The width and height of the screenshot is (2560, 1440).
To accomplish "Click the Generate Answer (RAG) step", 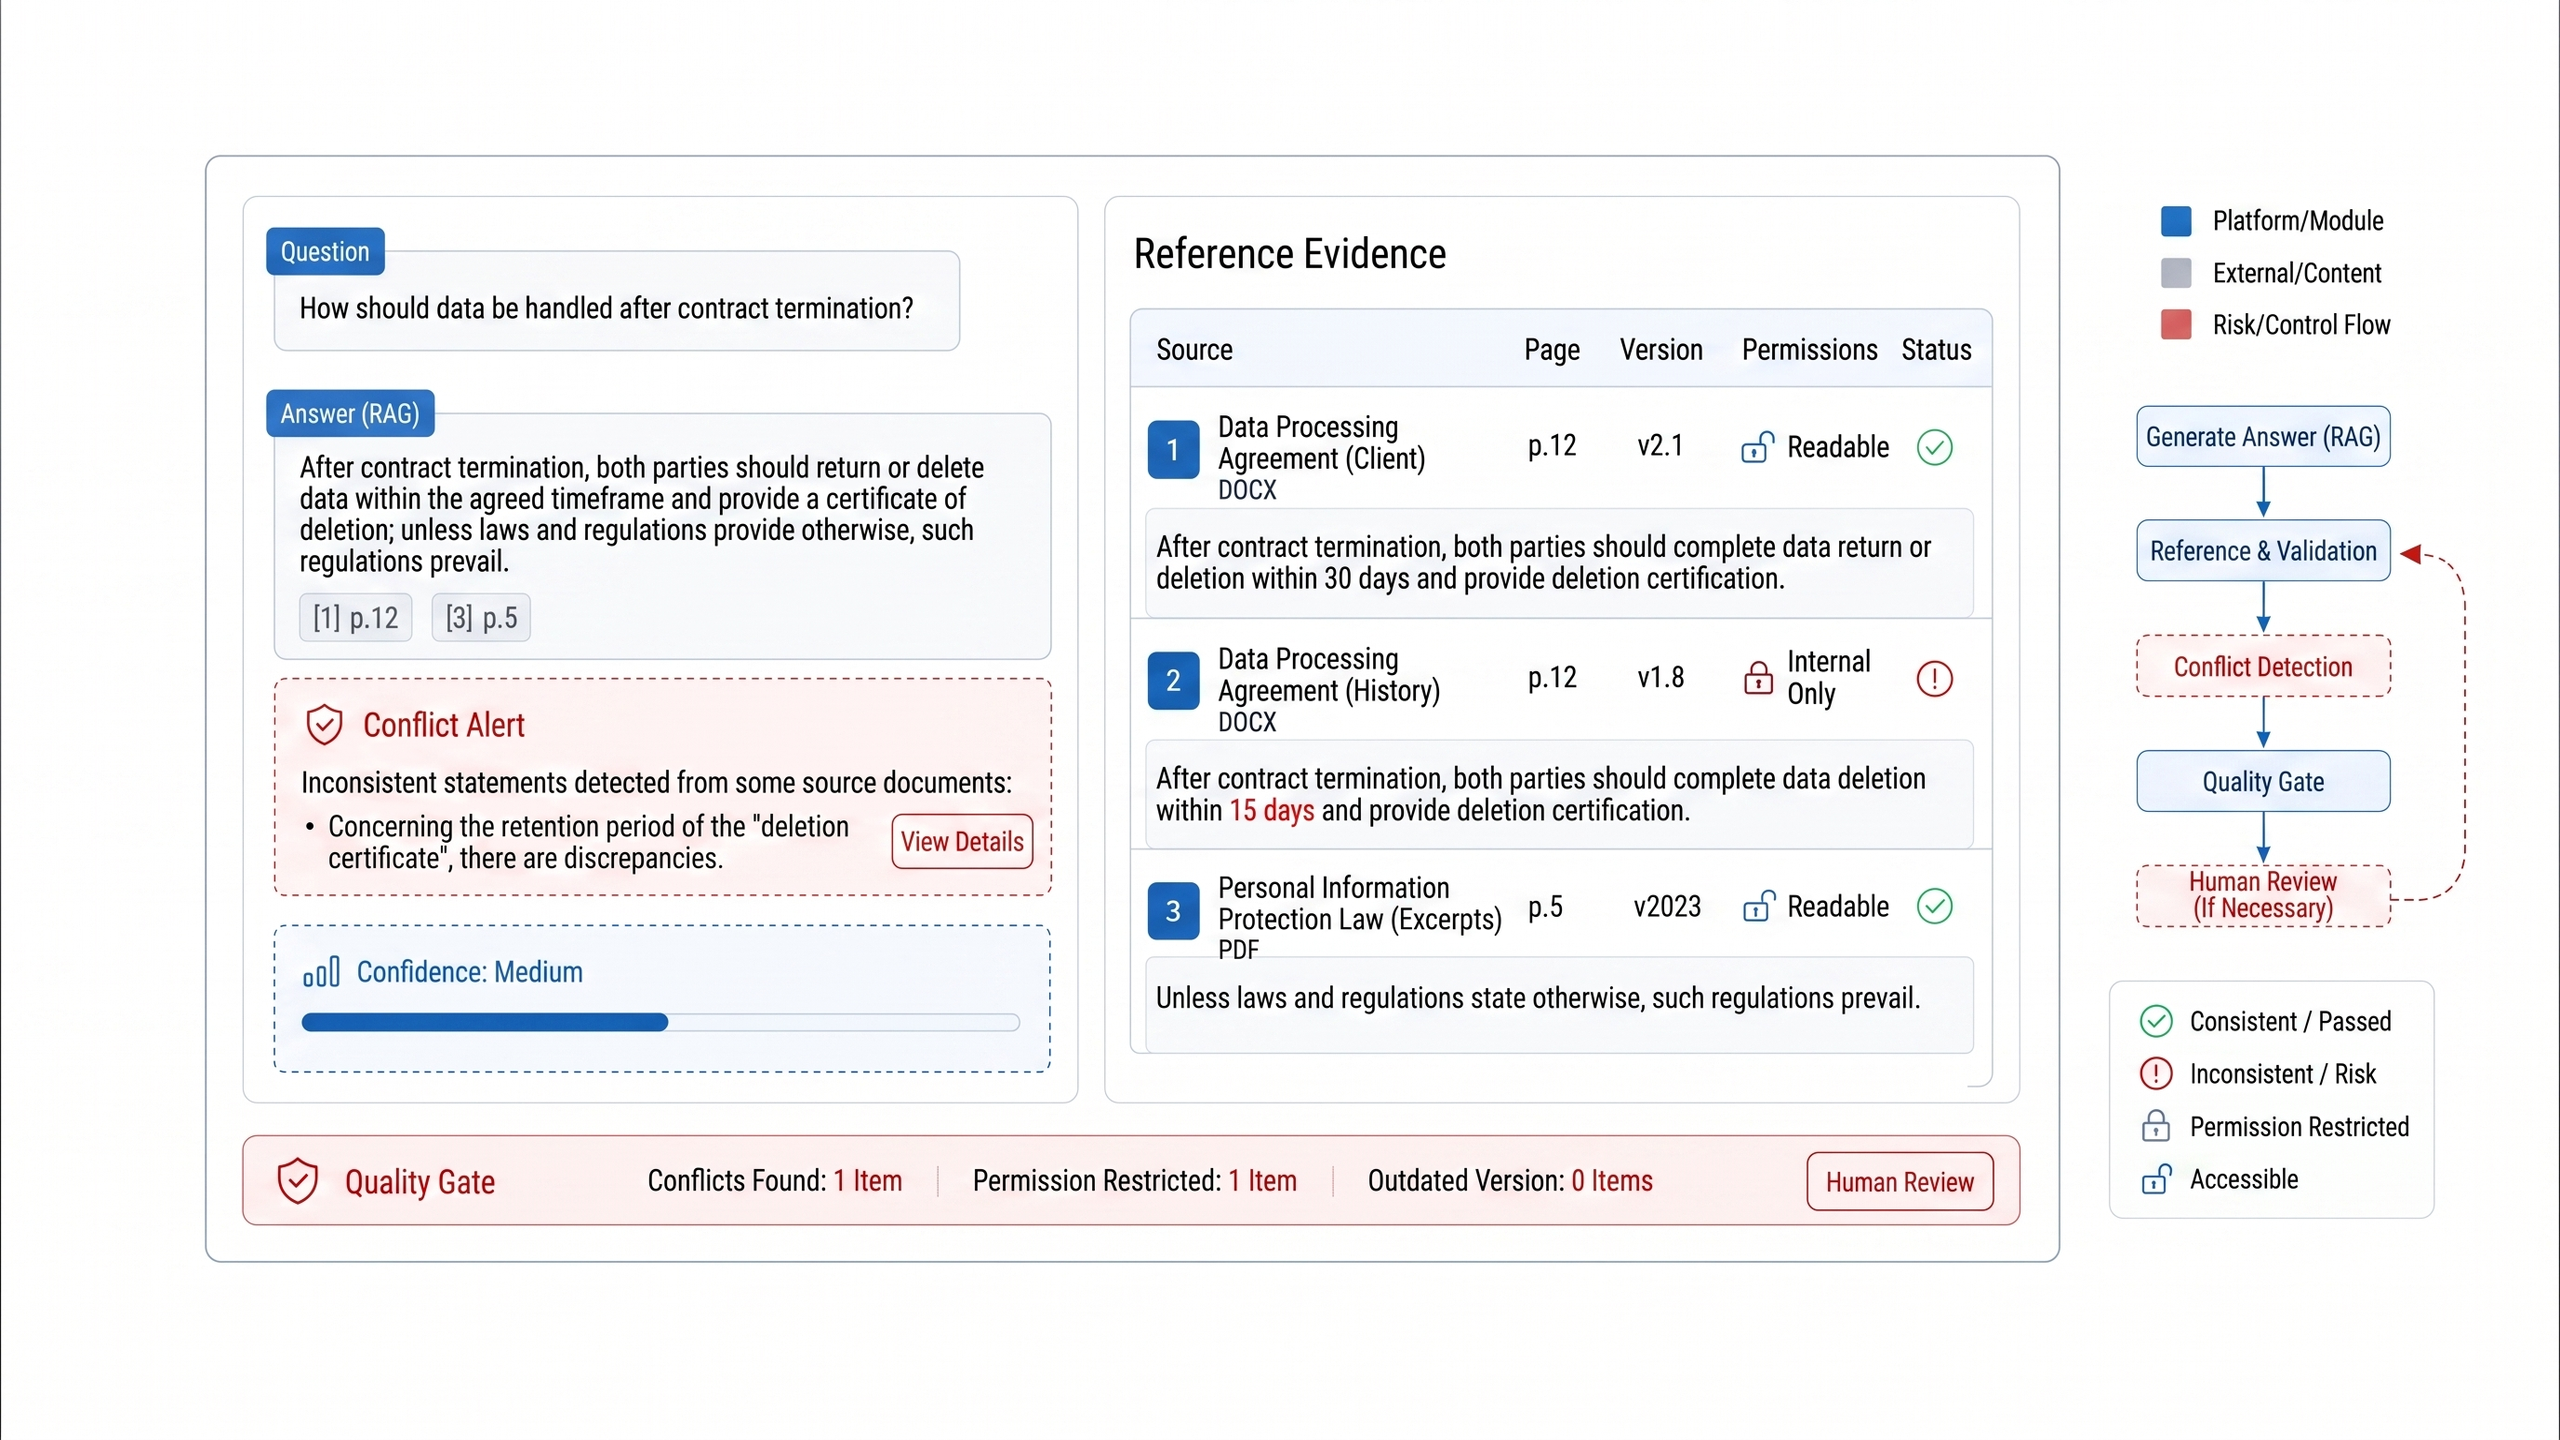I will 2263,437.
